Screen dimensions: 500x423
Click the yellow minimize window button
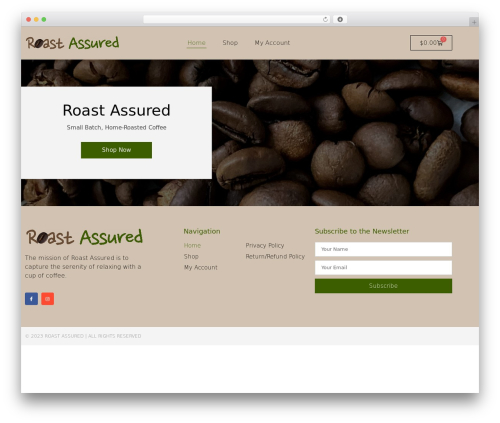(x=36, y=19)
